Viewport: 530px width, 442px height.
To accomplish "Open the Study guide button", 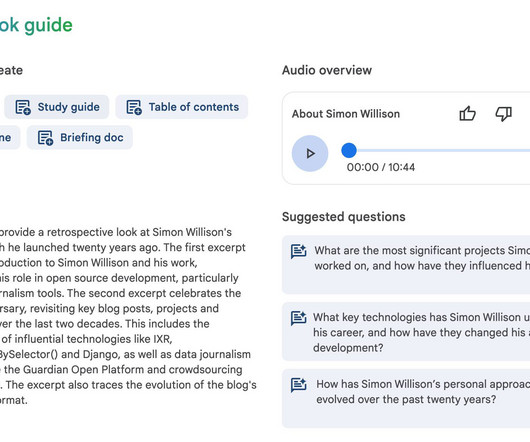I will [x=57, y=107].
